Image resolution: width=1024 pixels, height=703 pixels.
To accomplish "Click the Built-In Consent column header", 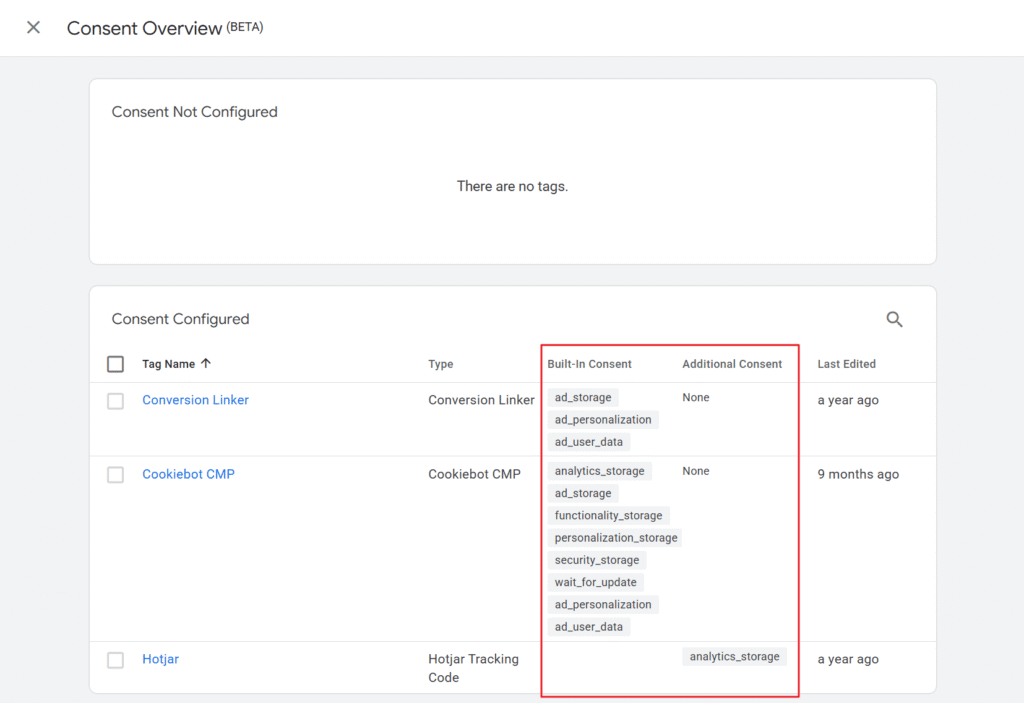I will tap(590, 364).
